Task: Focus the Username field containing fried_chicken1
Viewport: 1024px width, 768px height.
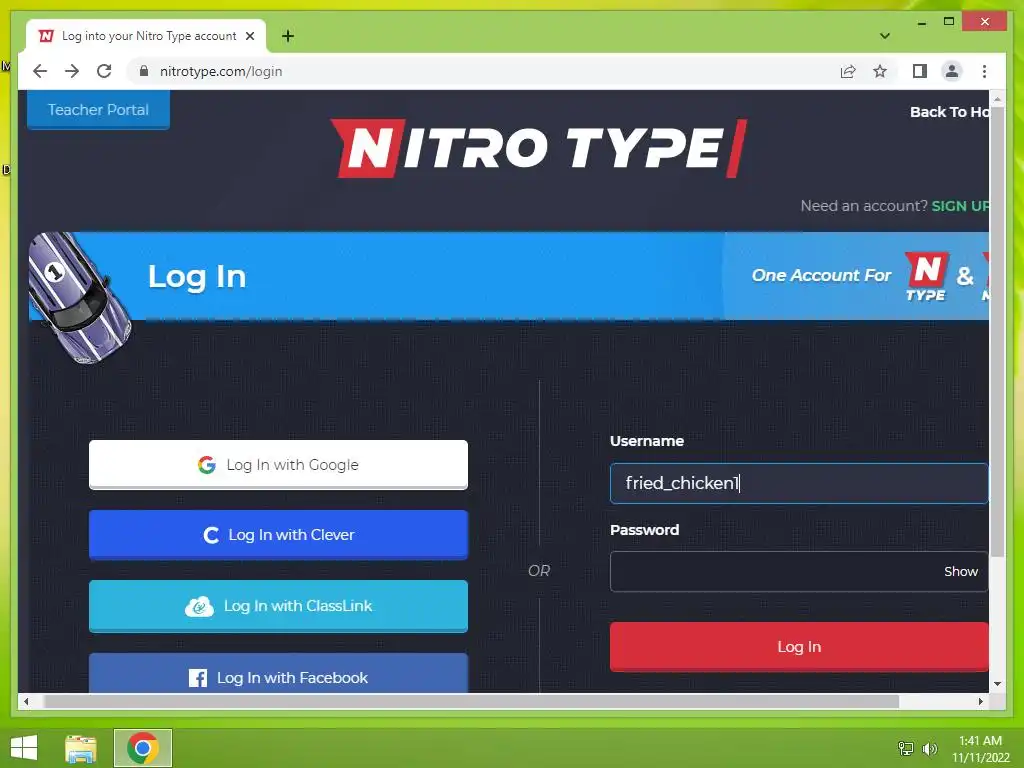Action: (799, 483)
